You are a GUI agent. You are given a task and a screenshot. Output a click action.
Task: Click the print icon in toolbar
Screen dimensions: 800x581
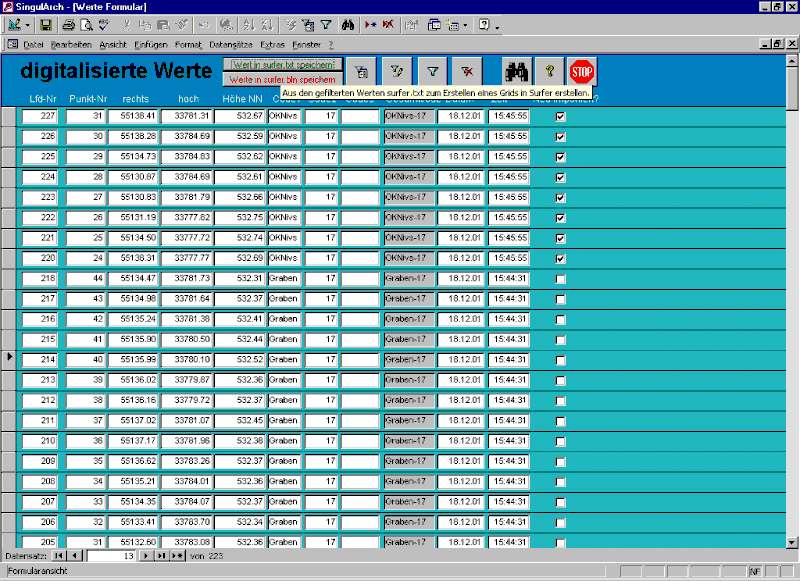68,25
